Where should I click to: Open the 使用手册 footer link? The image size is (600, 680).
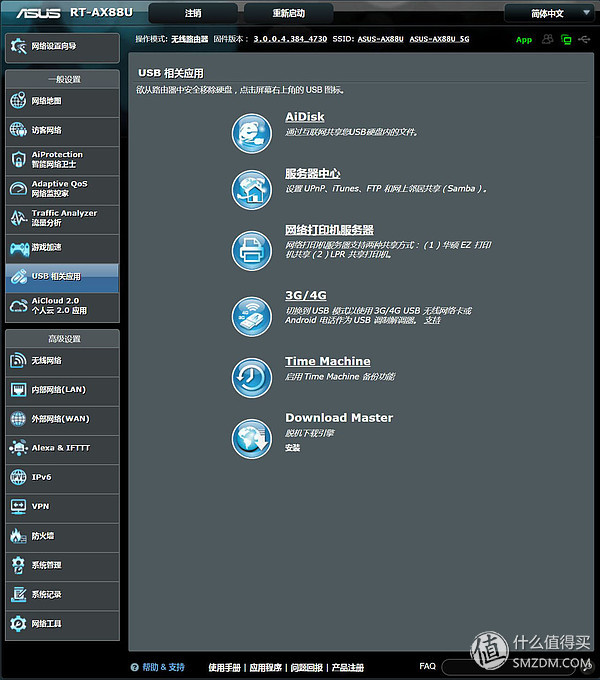(224, 667)
